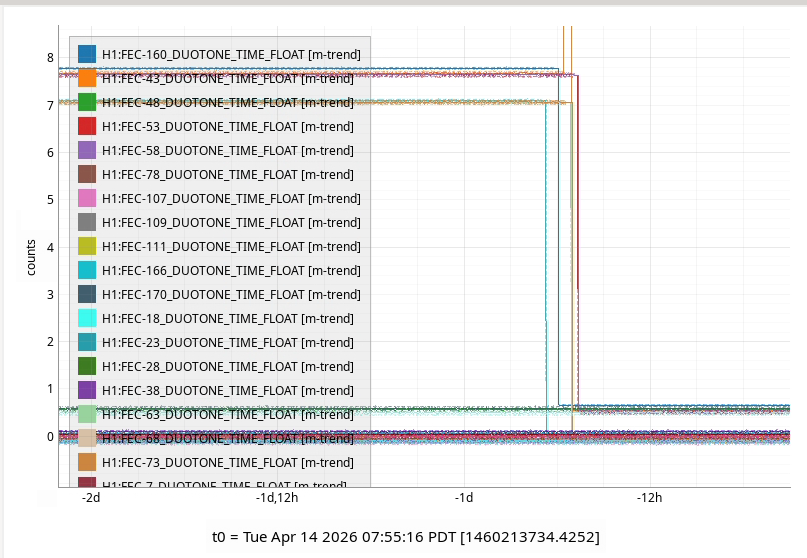Select legend label H1:FEC-38_DUOTONE_TIME_FLOAT [m-trend]
Viewport: 807px width, 558px height.
tap(228, 391)
